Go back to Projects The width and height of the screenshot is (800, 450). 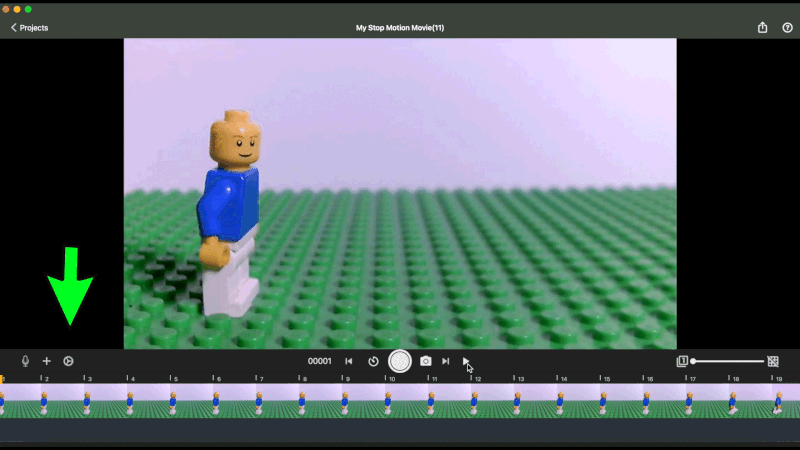point(29,28)
